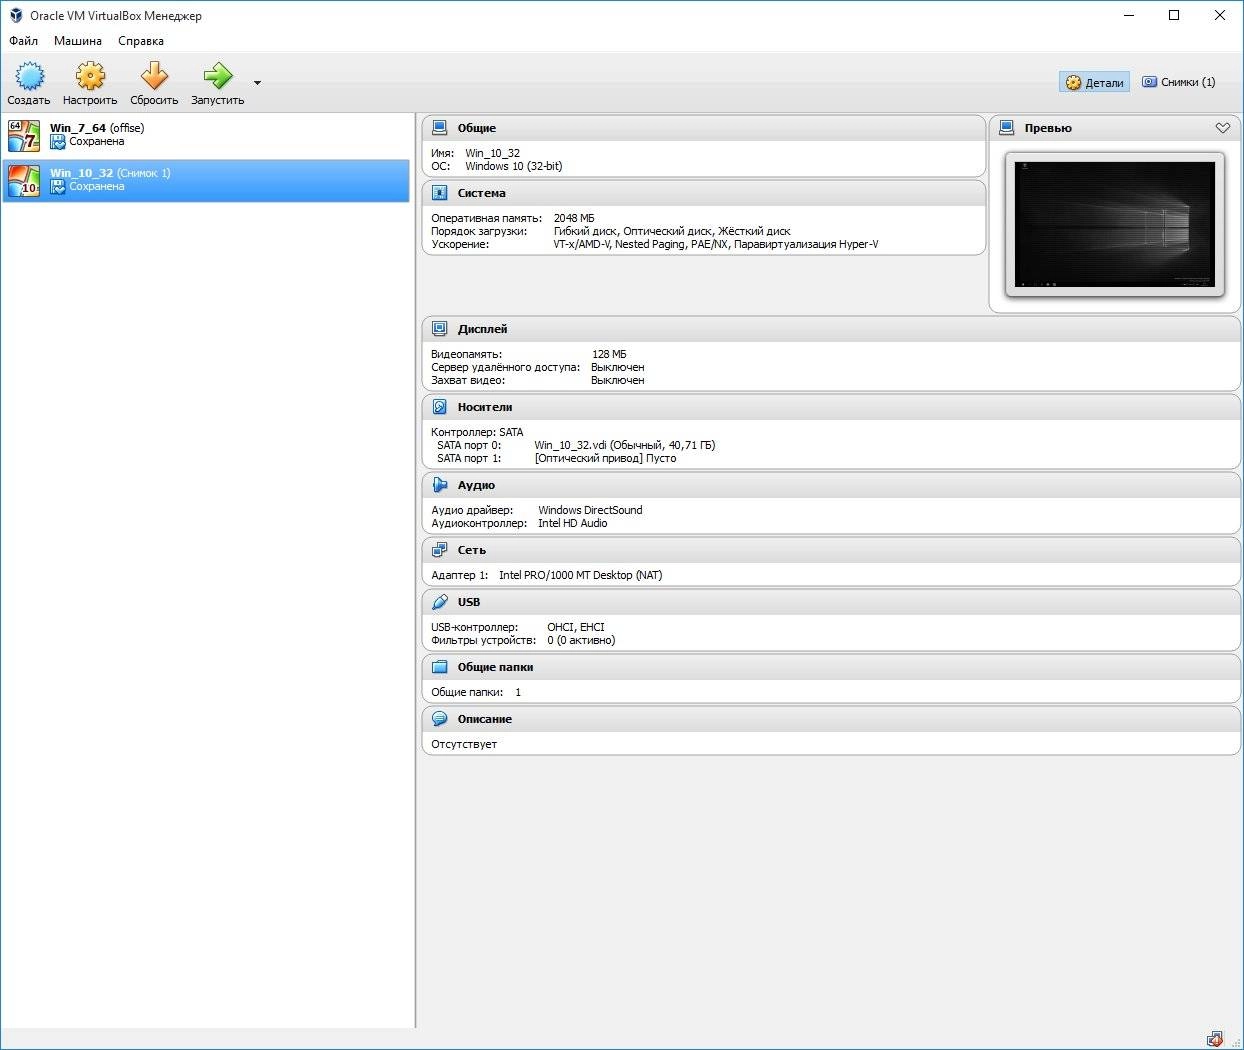Click the saved-state icon under Win_7_64
Image resolution: width=1244 pixels, height=1050 pixels.
58,142
